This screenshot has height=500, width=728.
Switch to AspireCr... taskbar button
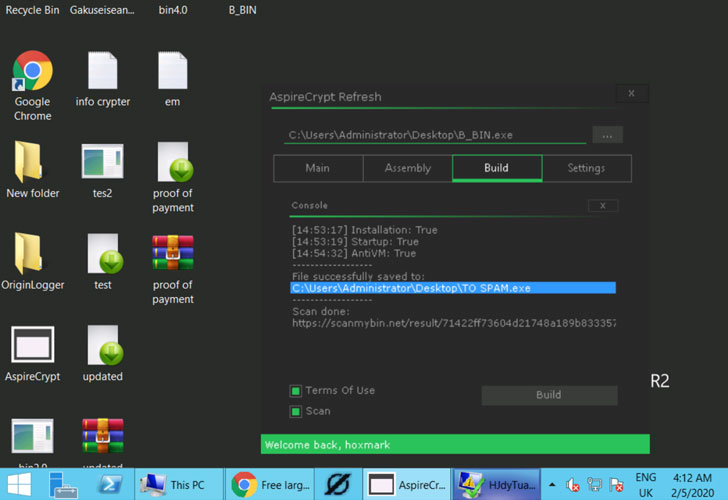pyautogui.click(x=407, y=484)
